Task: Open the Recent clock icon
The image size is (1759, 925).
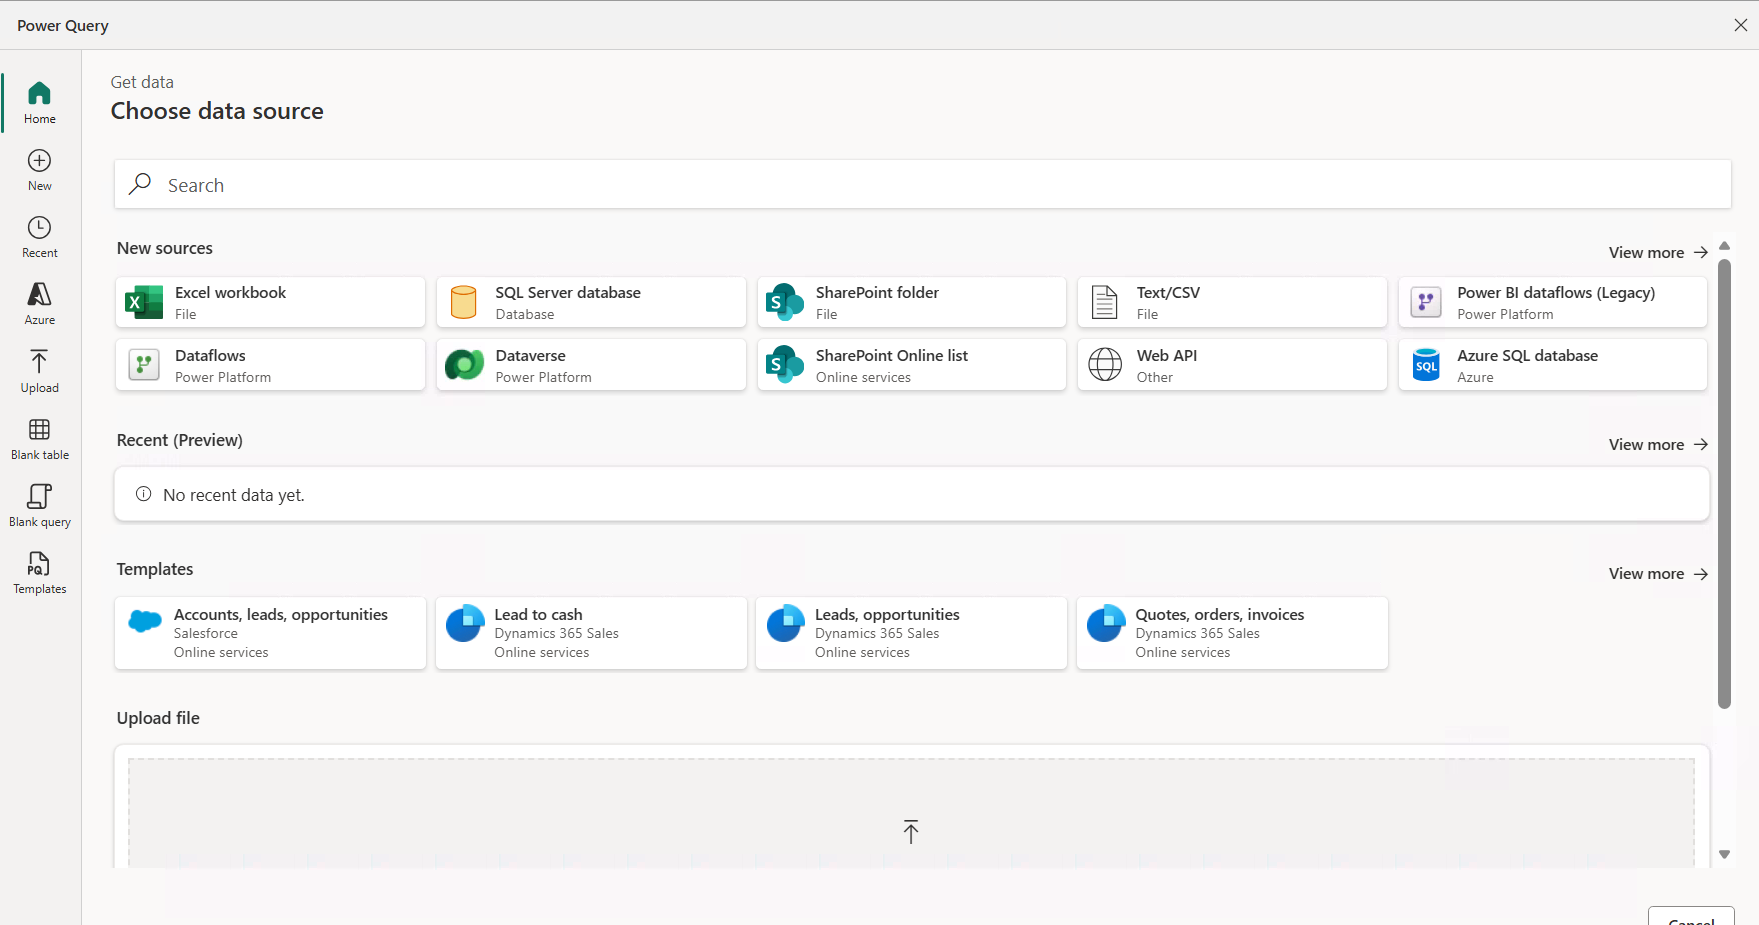Action: pyautogui.click(x=39, y=227)
